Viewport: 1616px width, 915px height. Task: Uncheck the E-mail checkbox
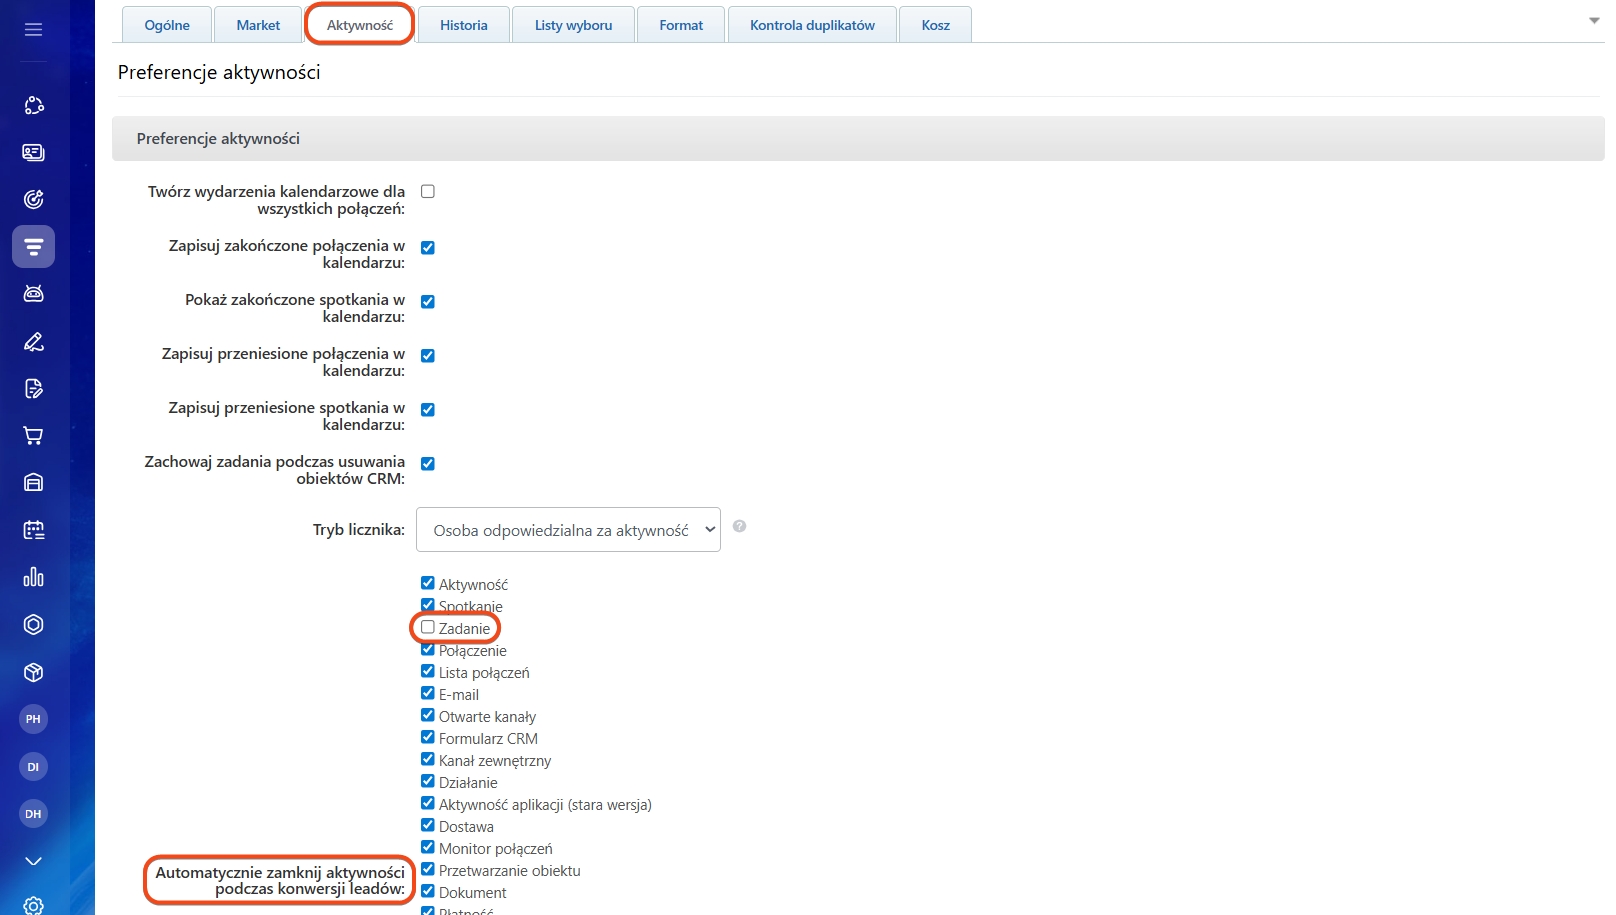point(428,694)
